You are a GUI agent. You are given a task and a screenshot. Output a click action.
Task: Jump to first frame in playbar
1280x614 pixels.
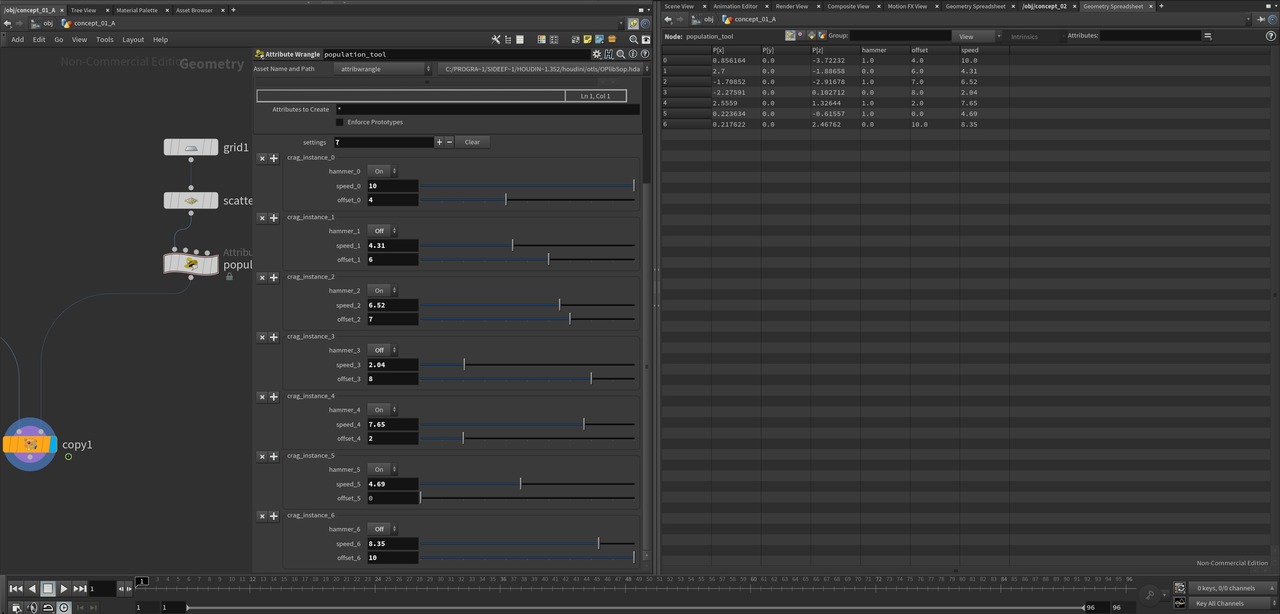pyautogui.click(x=16, y=589)
